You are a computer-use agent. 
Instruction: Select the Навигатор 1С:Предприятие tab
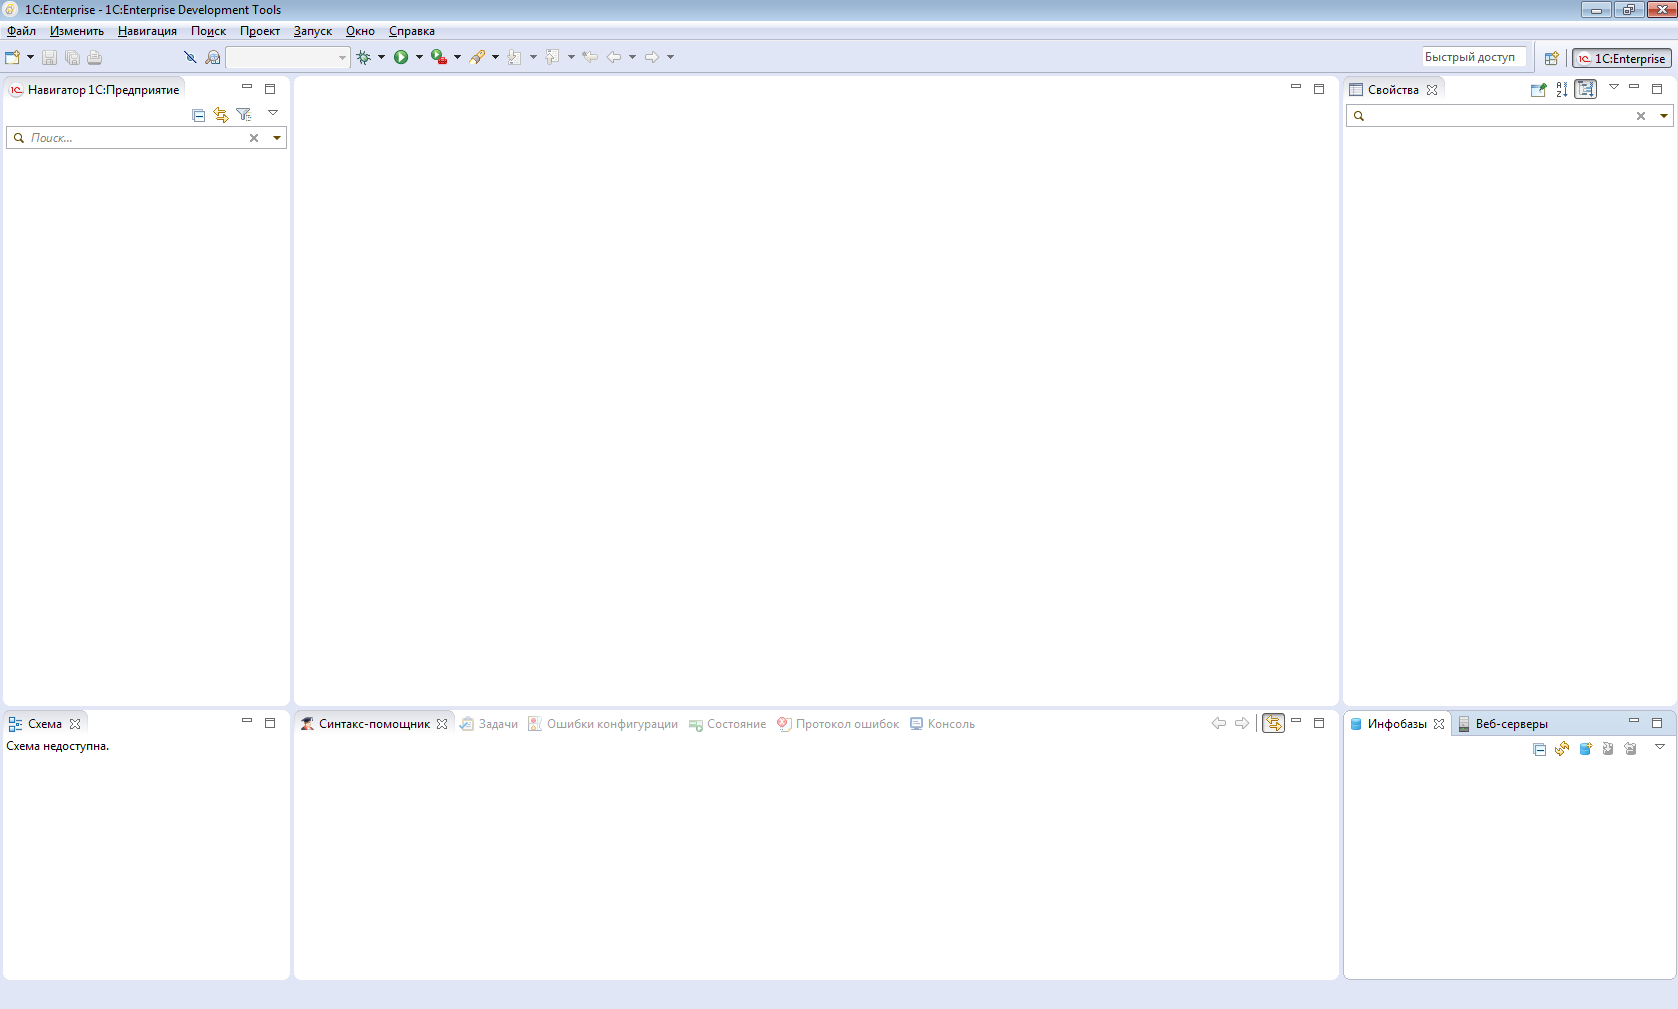pyautogui.click(x=94, y=90)
